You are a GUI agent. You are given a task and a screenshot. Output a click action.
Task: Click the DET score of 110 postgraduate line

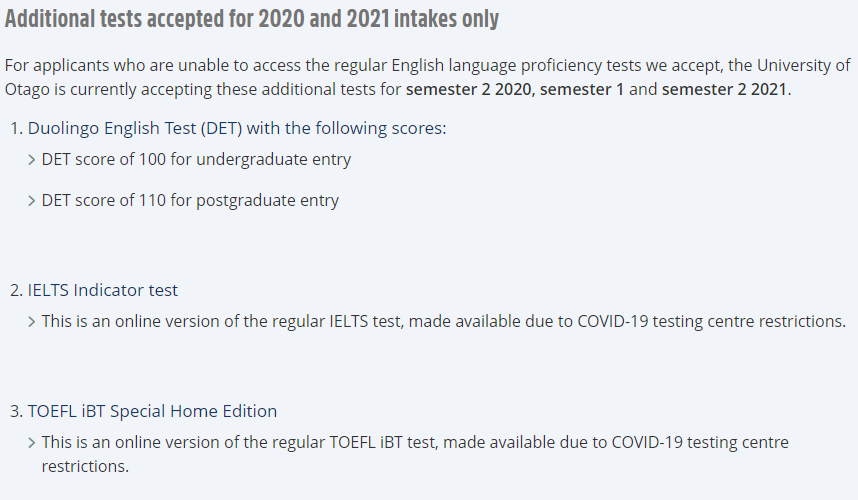click(190, 201)
